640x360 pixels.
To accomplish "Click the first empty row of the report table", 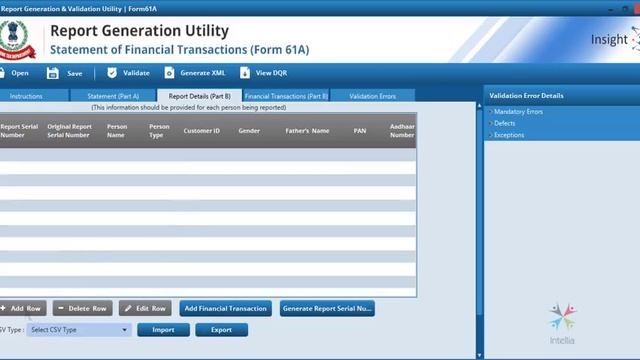I will 208,155.
